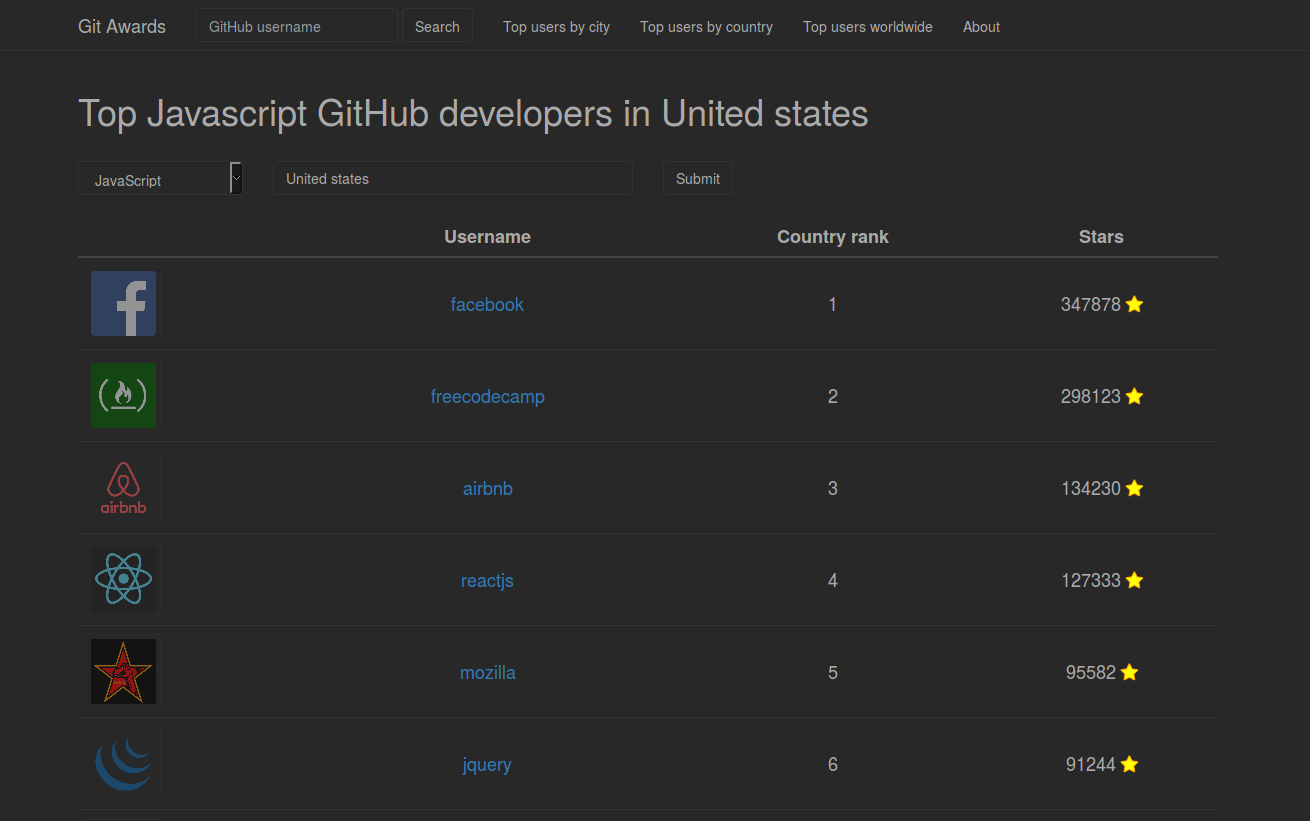The height and width of the screenshot is (821, 1310).
Task: Click country rank 3 in airbnb row
Action: pos(833,489)
